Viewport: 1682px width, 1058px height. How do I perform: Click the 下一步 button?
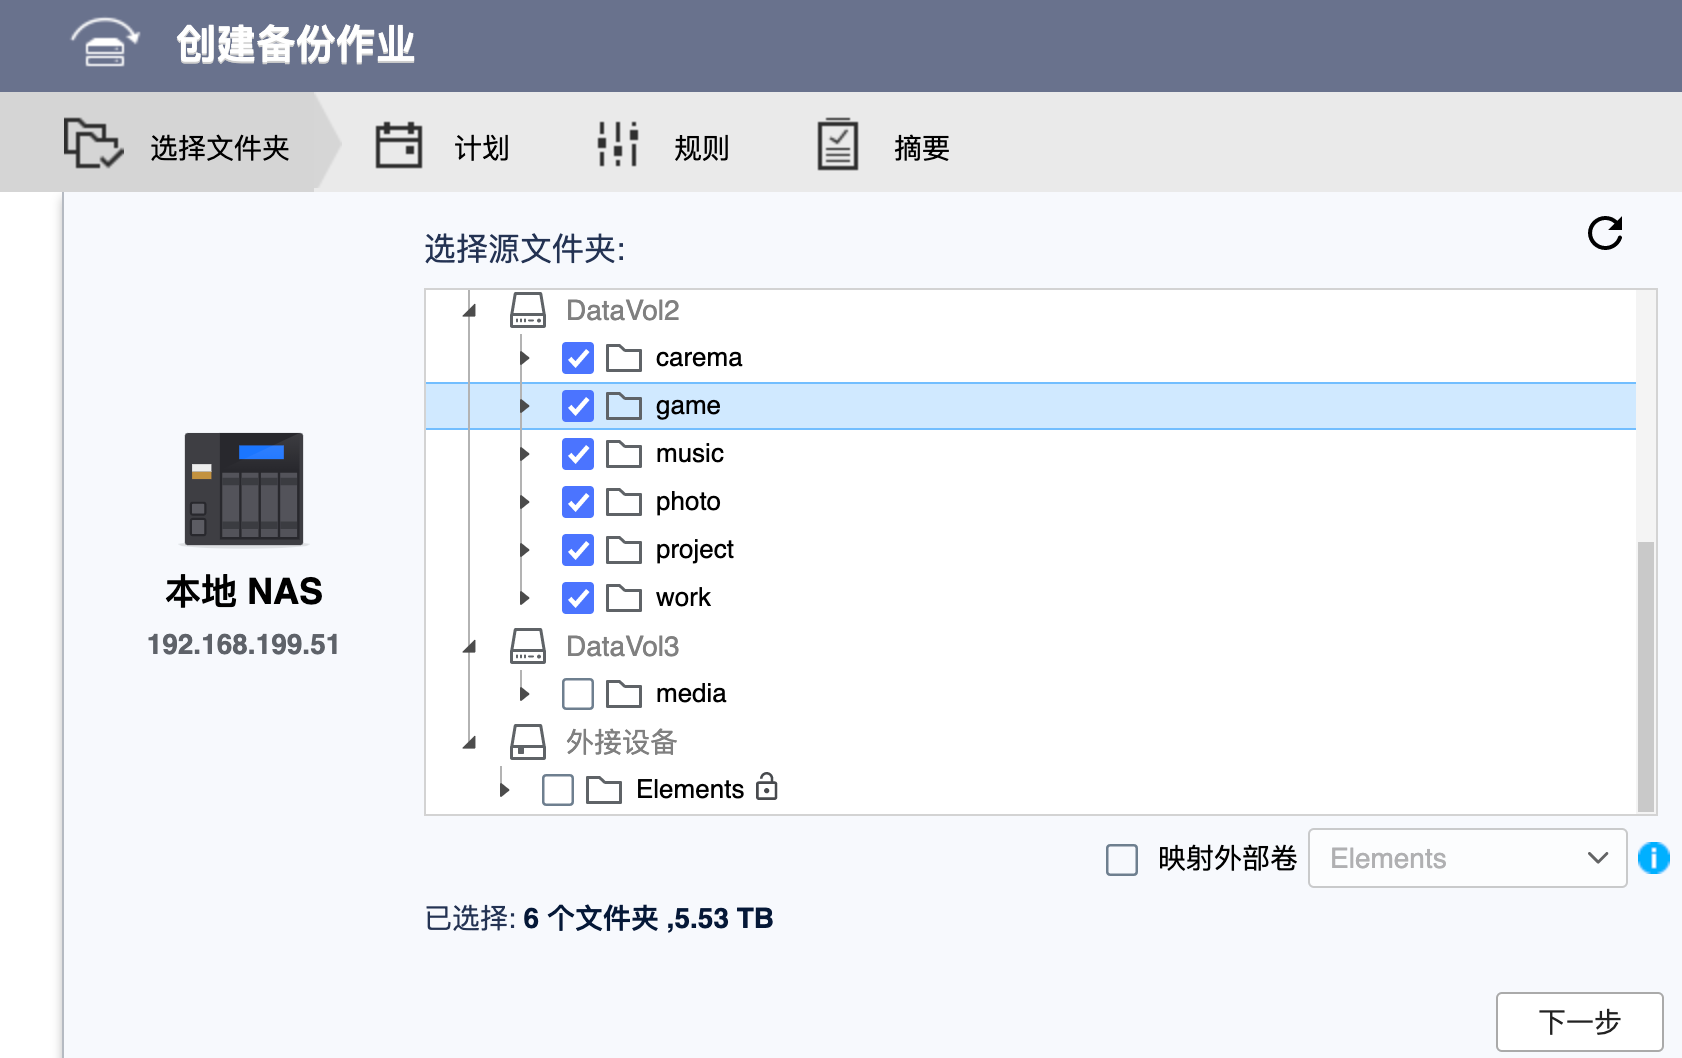click(1579, 1021)
